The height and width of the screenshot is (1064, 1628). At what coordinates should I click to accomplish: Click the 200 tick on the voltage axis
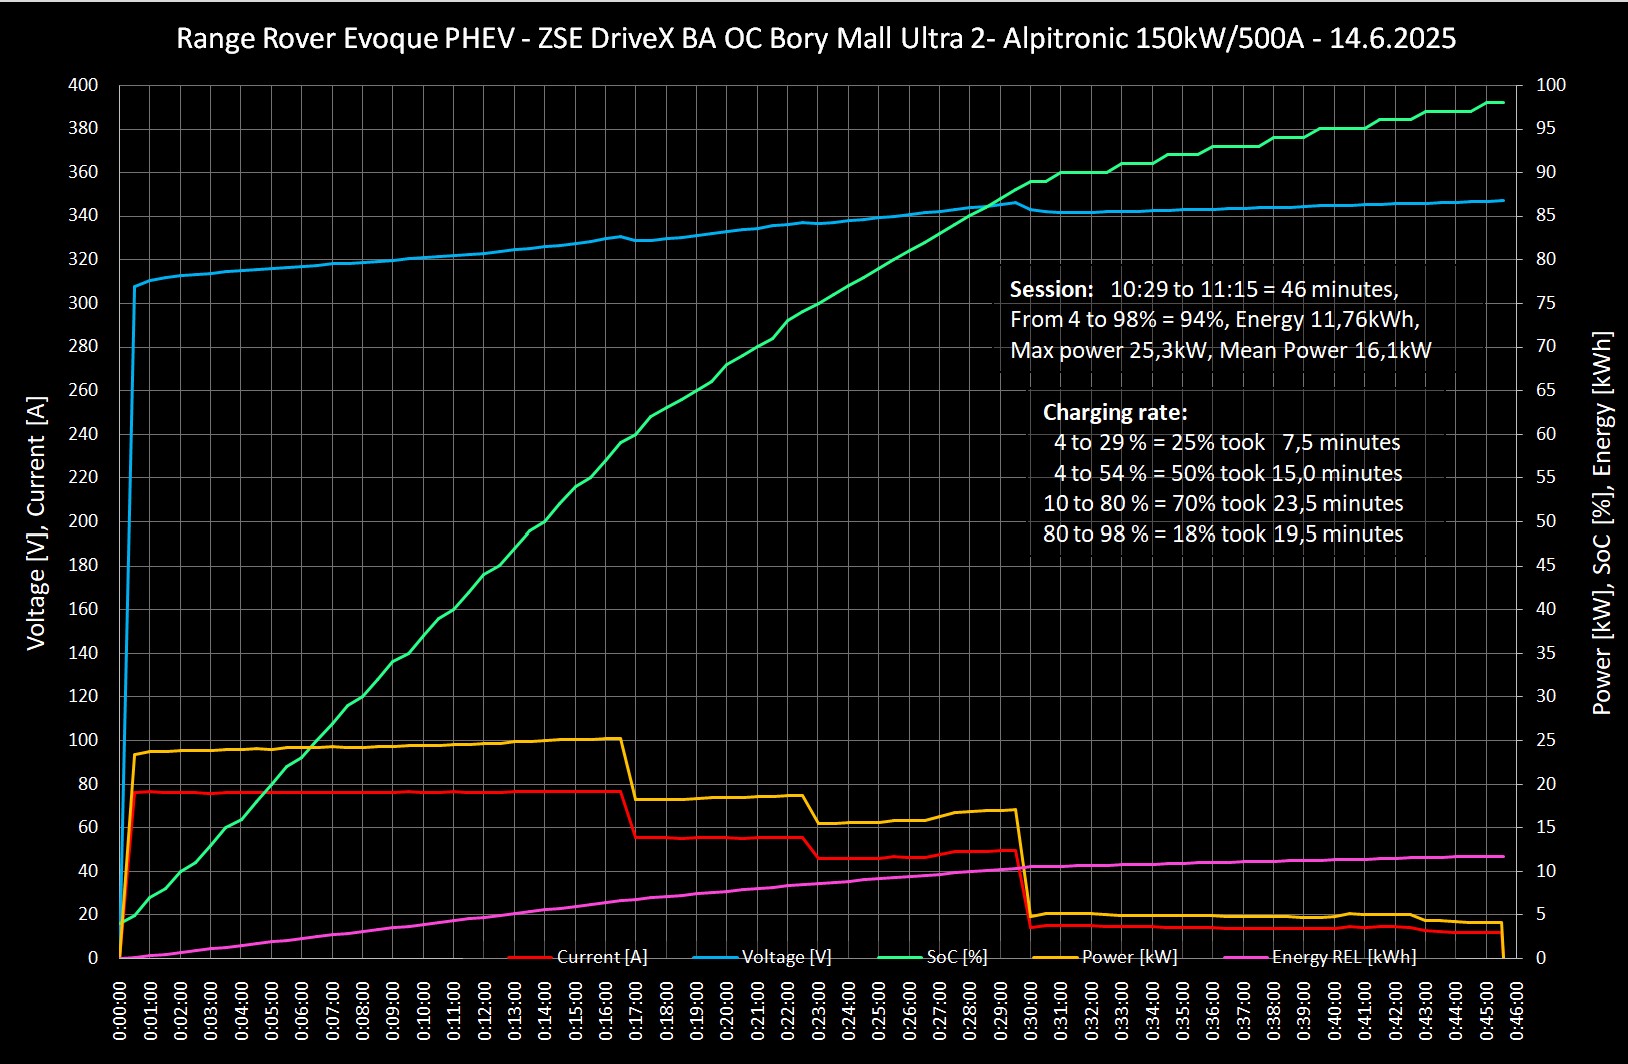tap(83, 521)
